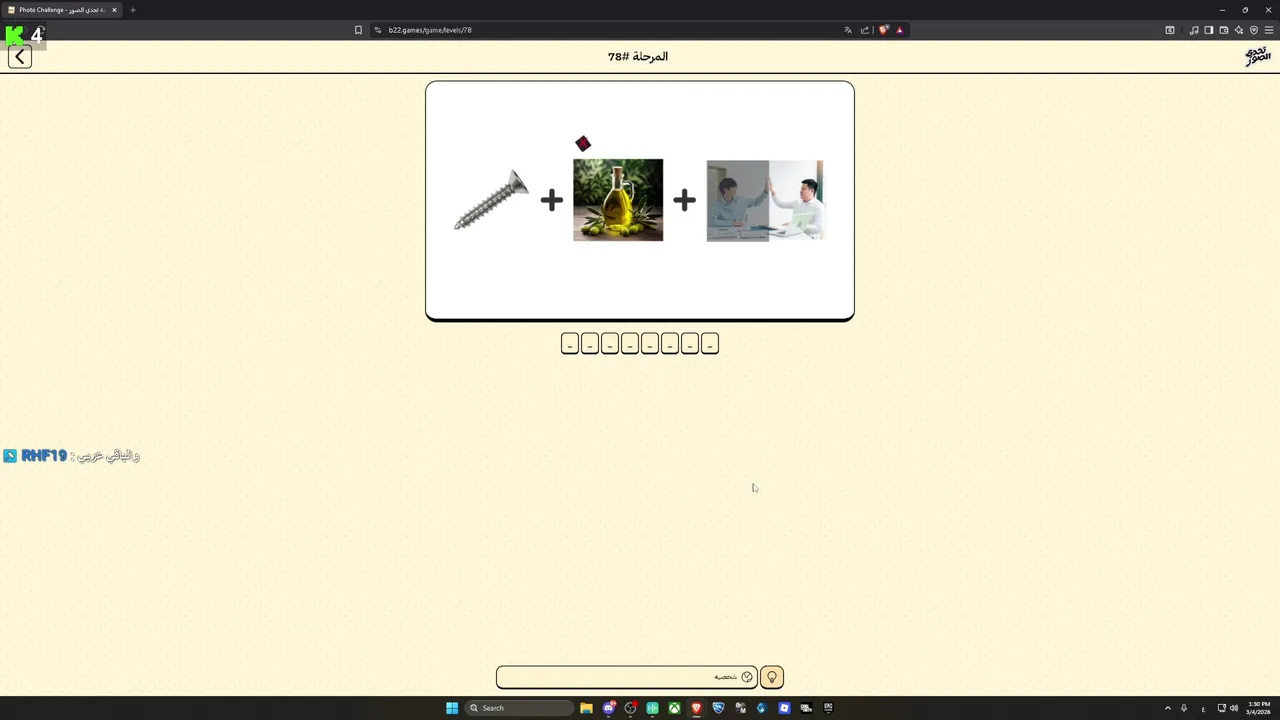Click the olive oil bottle image
Image resolution: width=1280 pixels, height=720 pixels.
pyautogui.click(x=618, y=200)
